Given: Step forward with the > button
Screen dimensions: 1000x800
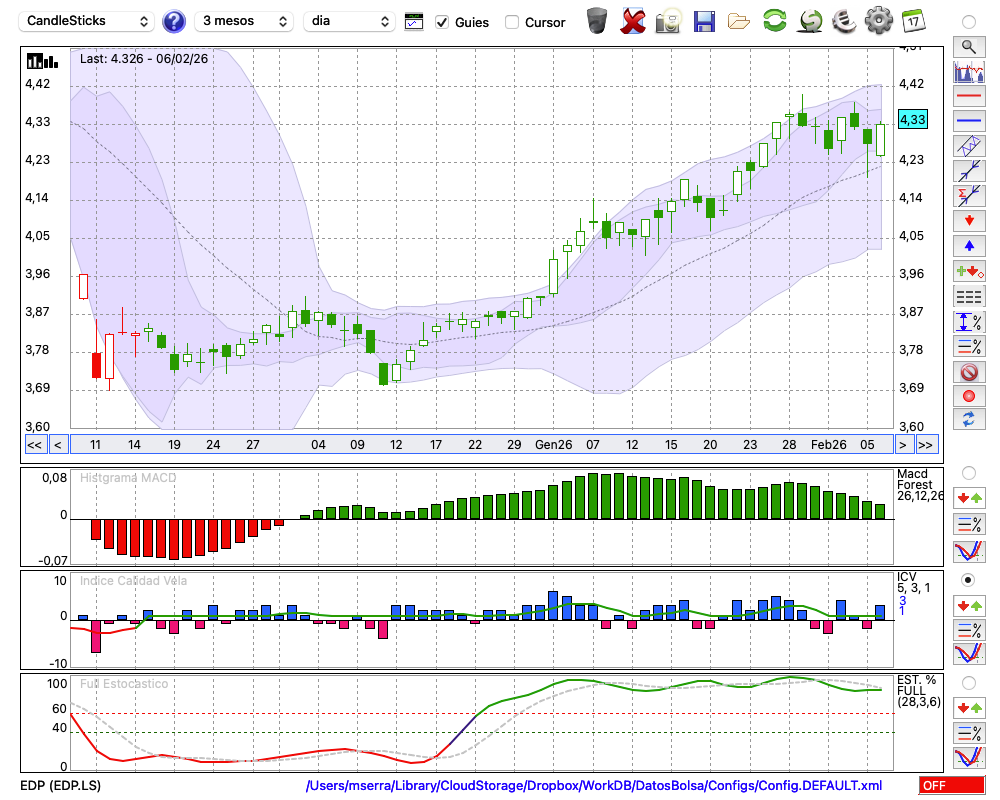Looking at the screenshot, I should click(902, 445).
